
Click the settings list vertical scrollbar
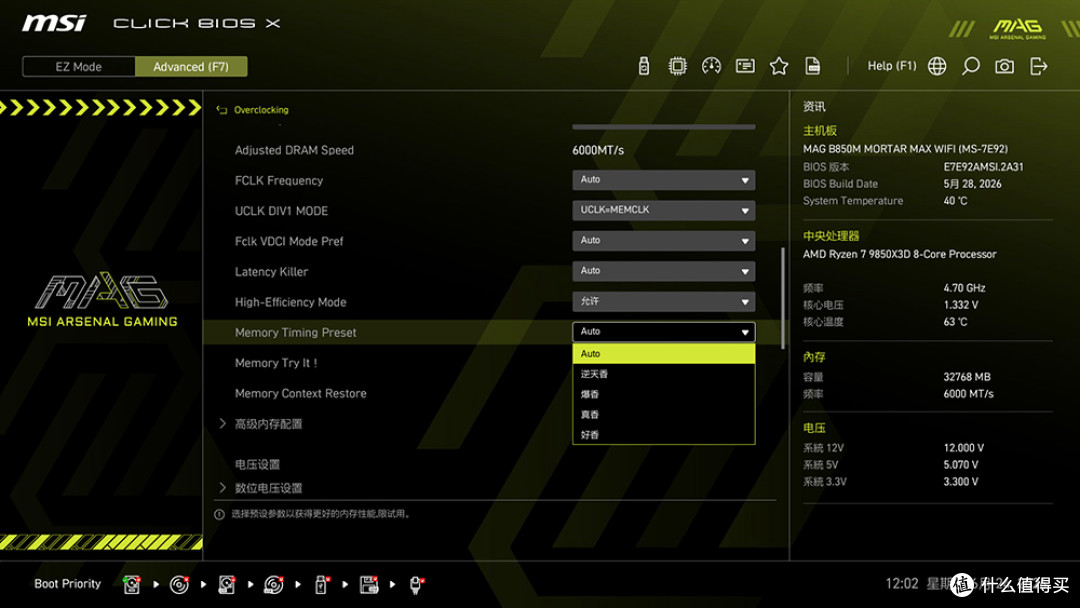pyautogui.click(x=782, y=298)
